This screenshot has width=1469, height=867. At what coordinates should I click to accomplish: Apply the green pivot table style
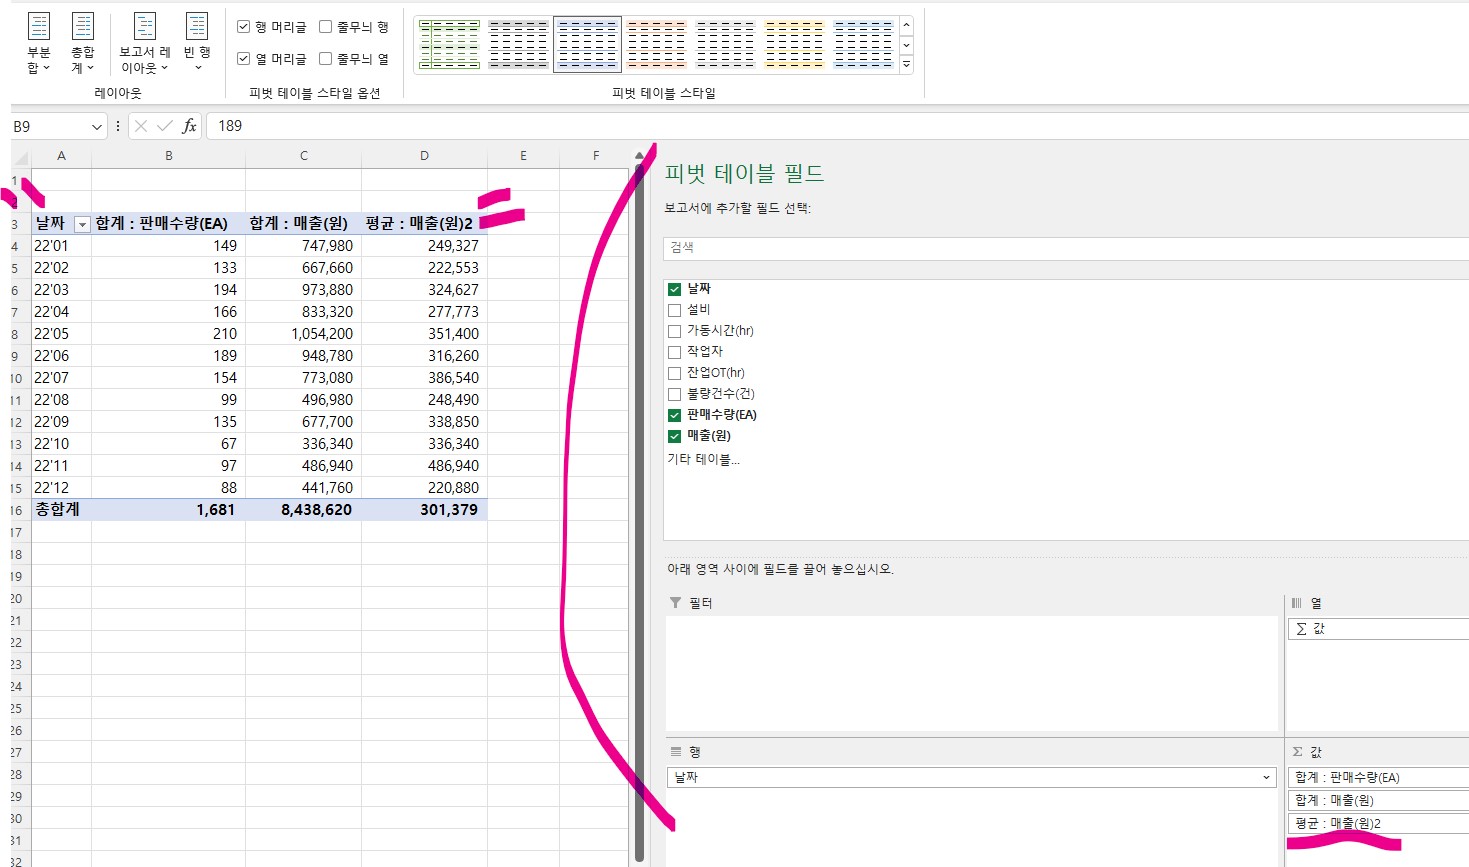click(x=449, y=44)
